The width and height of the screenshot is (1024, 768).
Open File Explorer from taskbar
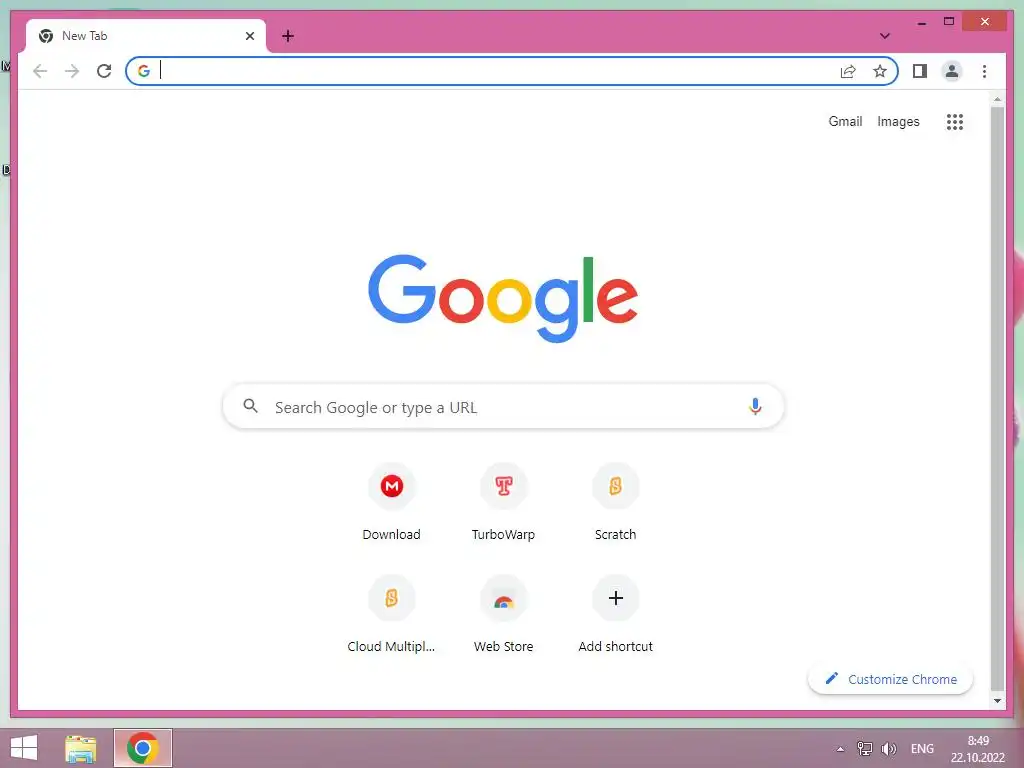(x=80, y=748)
